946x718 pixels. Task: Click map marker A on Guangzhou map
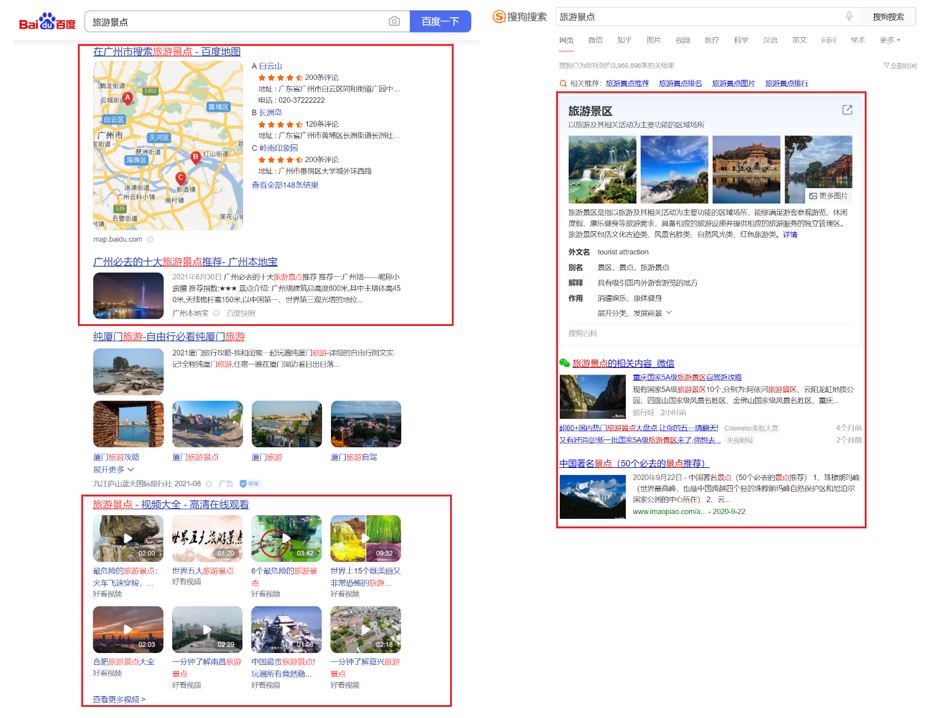[127, 98]
